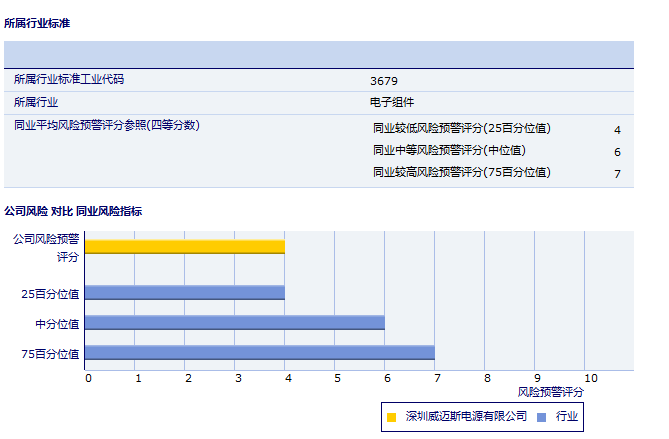This screenshot has width=669, height=439.
Task: Select 同业中等风险预警评分(中位值) text
Action: (x=449, y=151)
